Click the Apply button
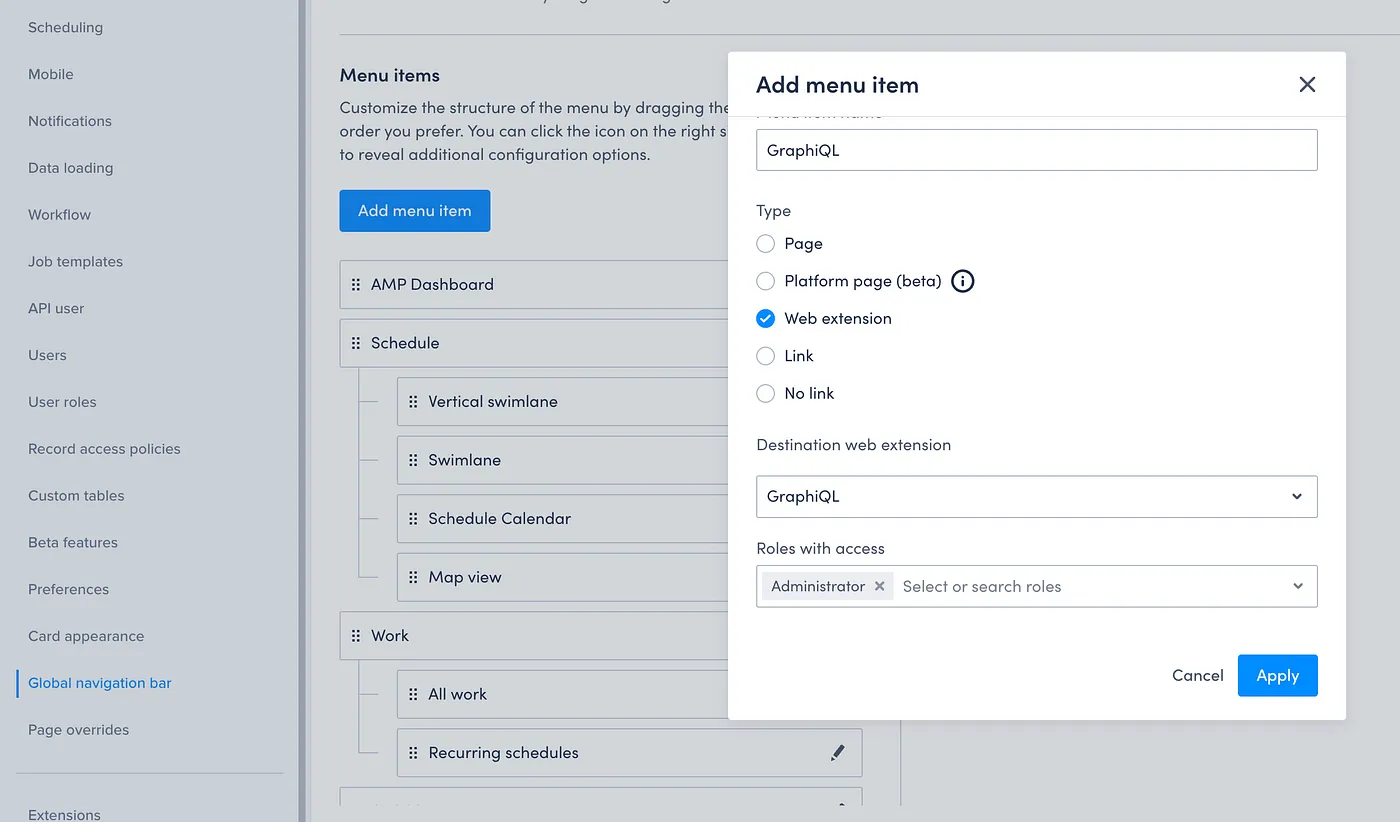1400x822 pixels. (x=1278, y=676)
